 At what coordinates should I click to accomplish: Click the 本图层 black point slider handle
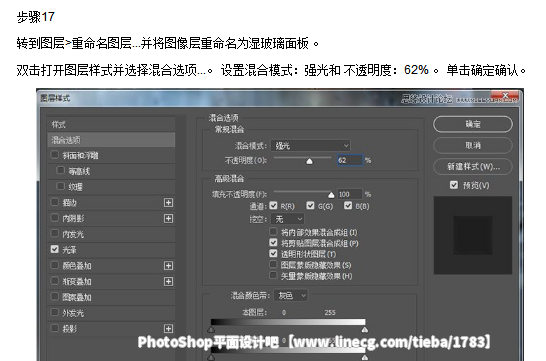point(211,329)
